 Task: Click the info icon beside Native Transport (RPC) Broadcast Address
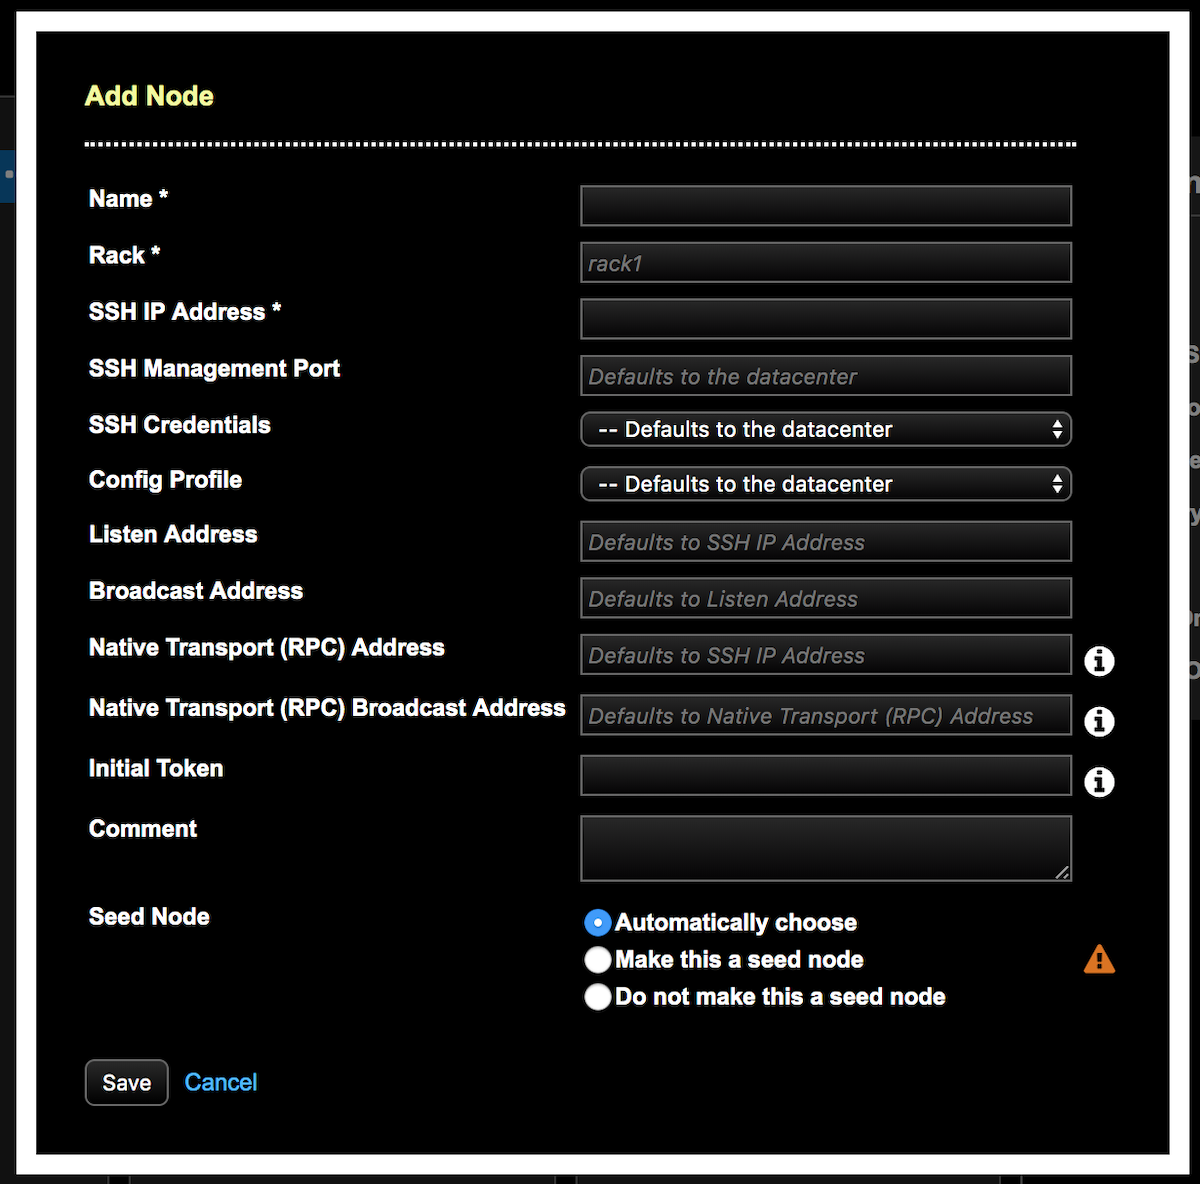pyautogui.click(x=1099, y=722)
